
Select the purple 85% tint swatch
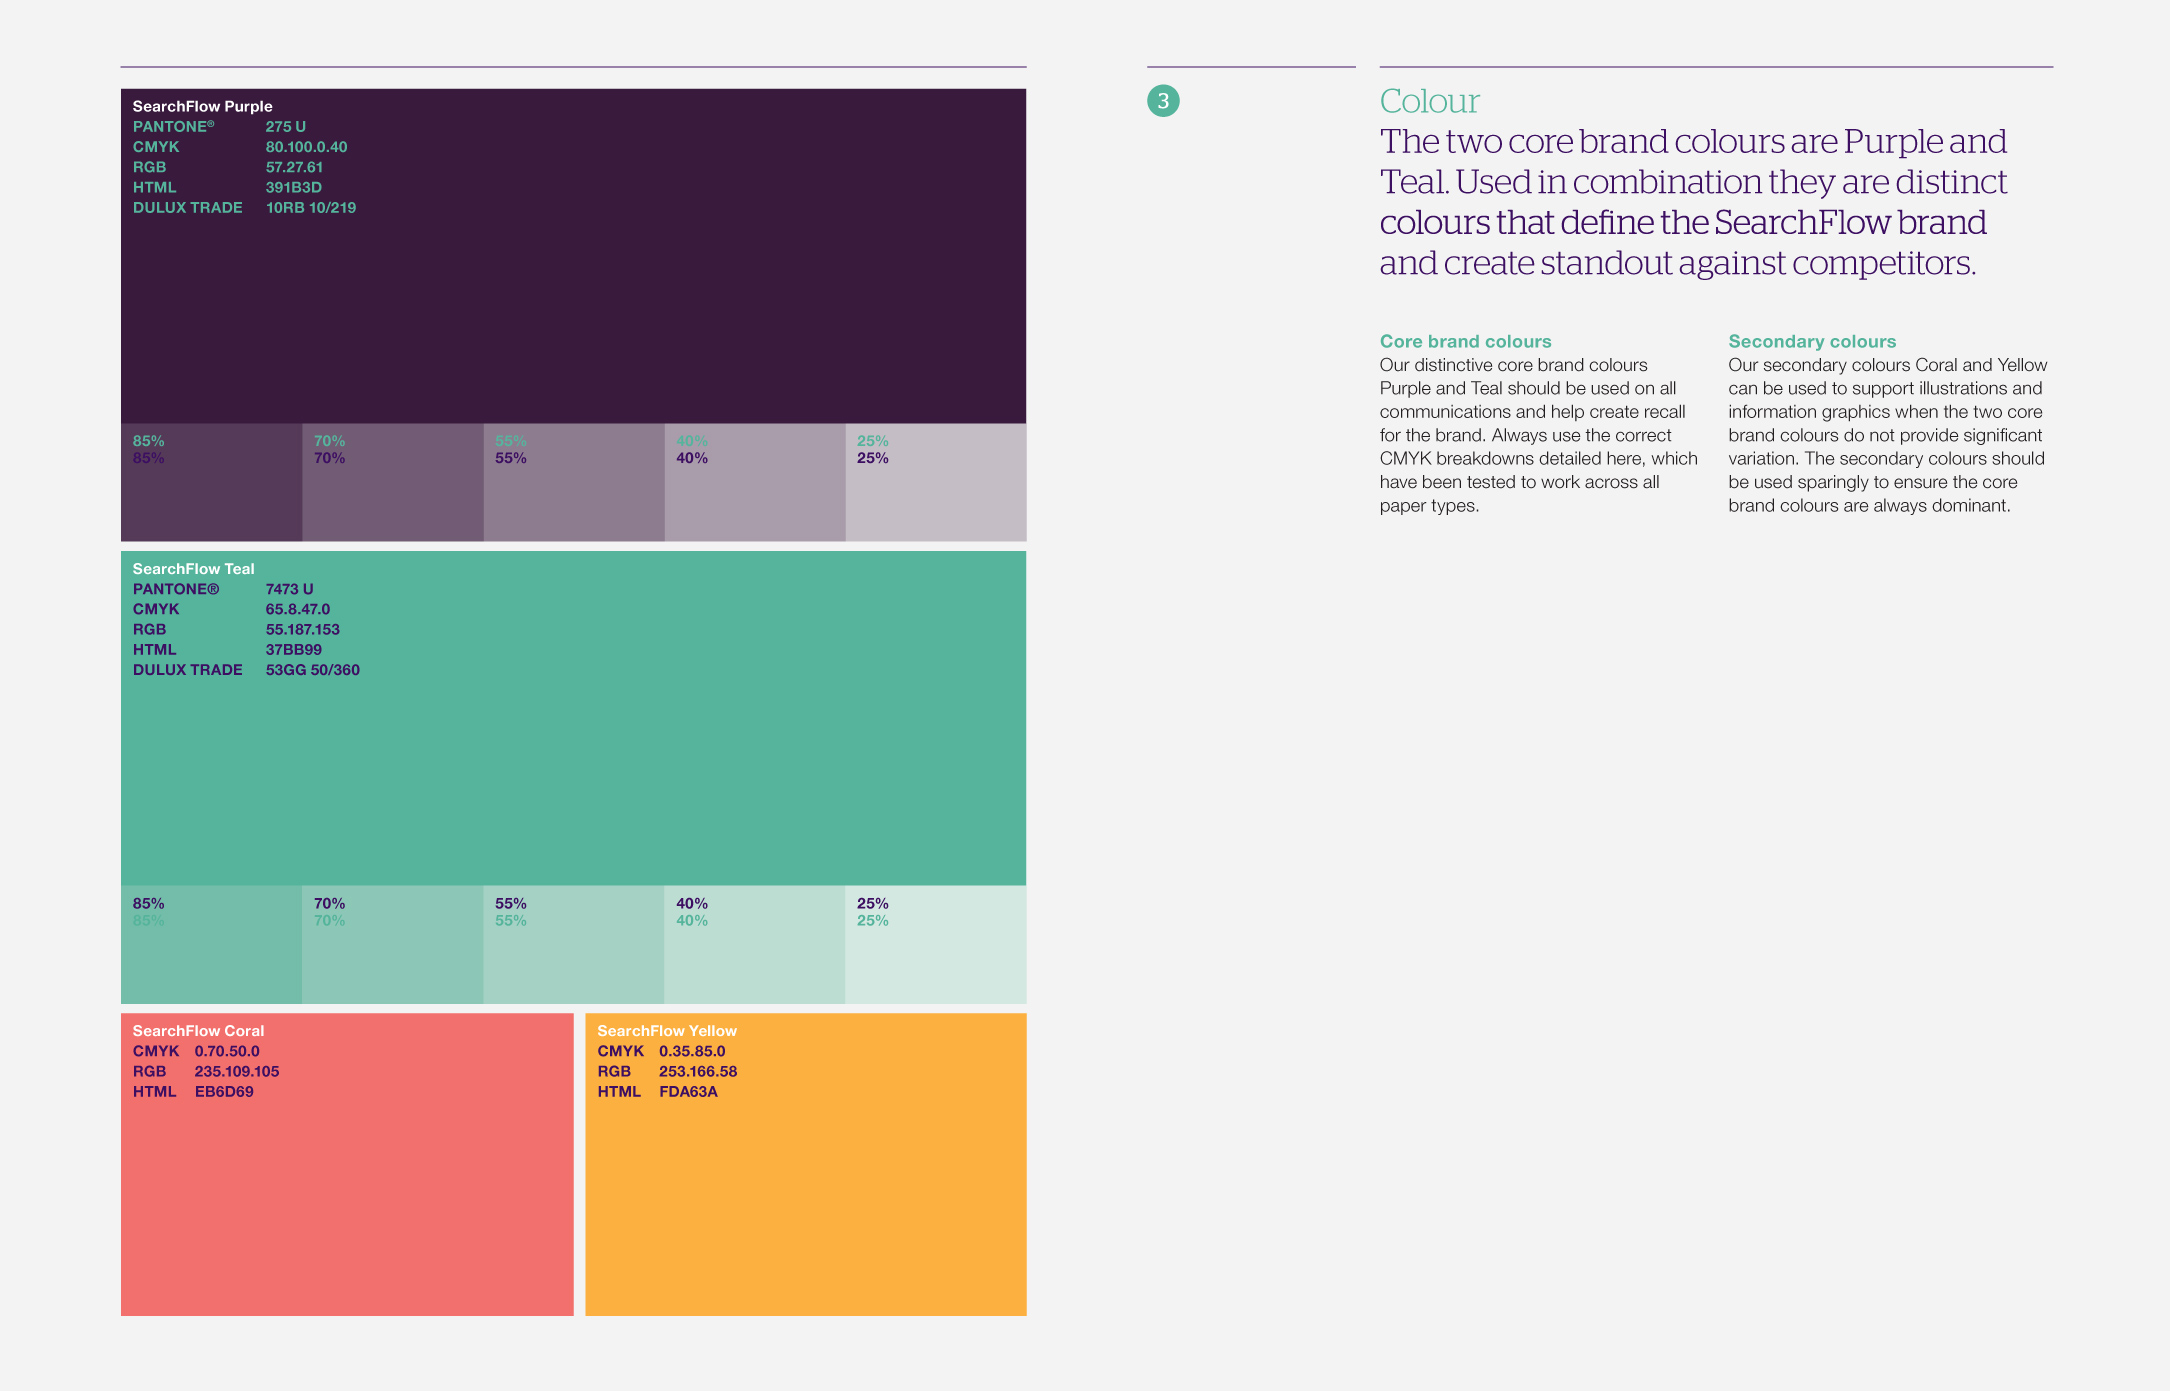[x=212, y=482]
